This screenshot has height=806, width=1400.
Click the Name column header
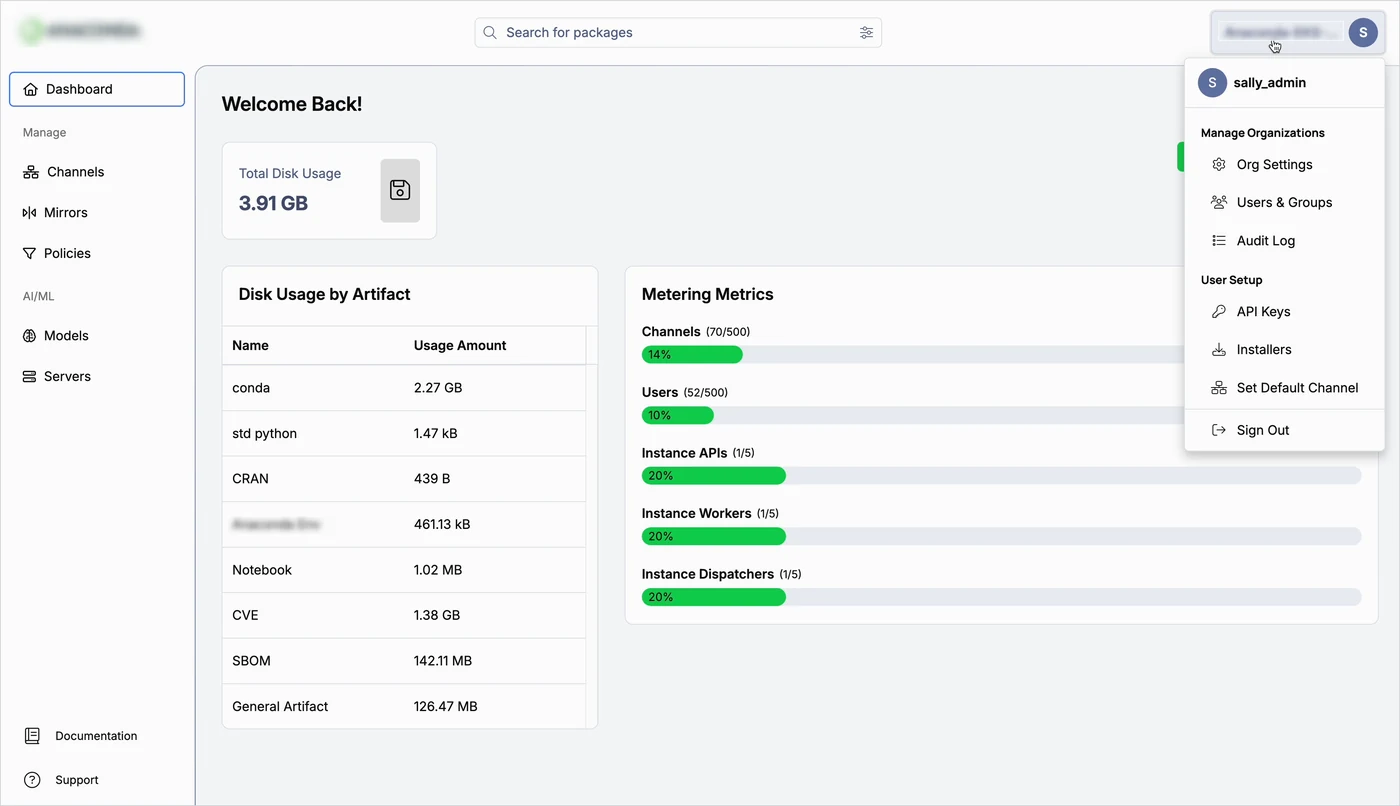click(250, 345)
